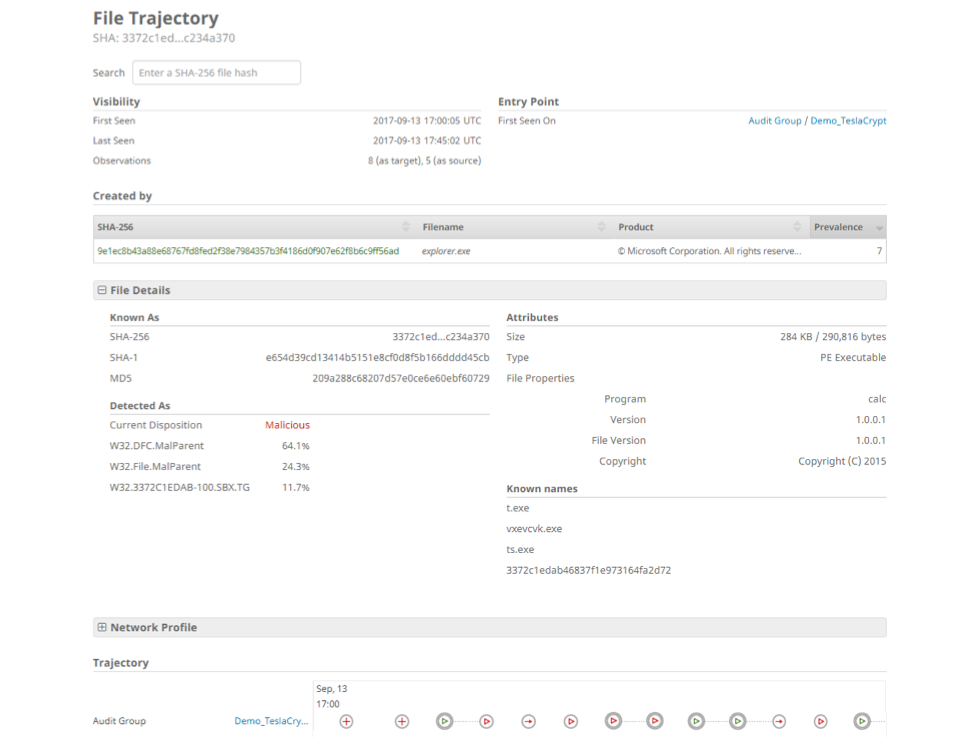This screenshot has width=975, height=737.
Task: Click the Malicious disposition label
Action: click(287, 425)
